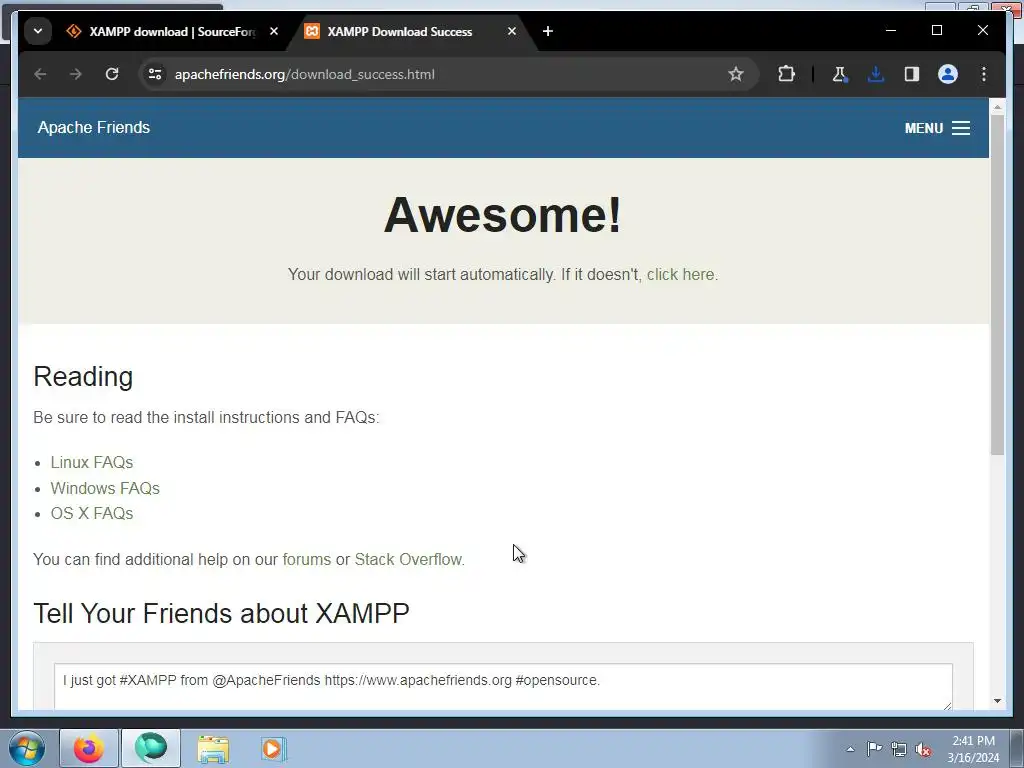Reload the current page
This screenshot has width=1024, height=768.
tap(112, 74)
